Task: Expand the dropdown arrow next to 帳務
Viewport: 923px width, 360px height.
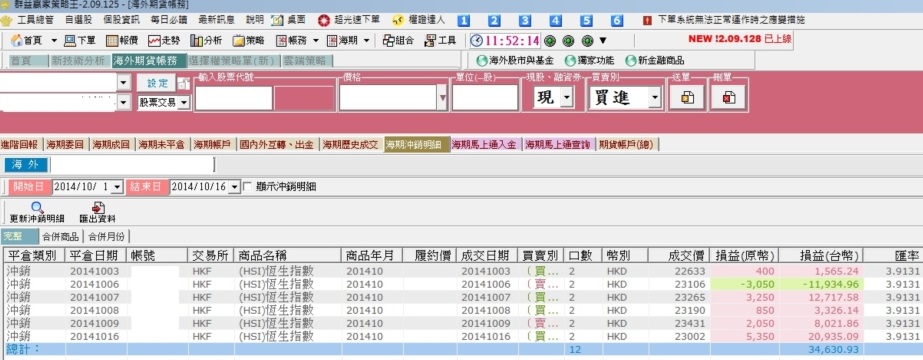Action: (x=316, y=41)
